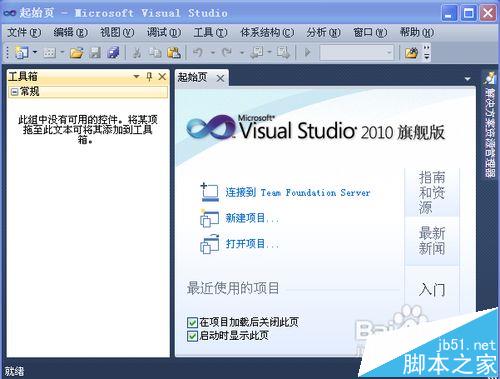Viewport: 500px width, 379px height.
Task: Open the toolbar options overflow arrow
Action: pos(427,53)
